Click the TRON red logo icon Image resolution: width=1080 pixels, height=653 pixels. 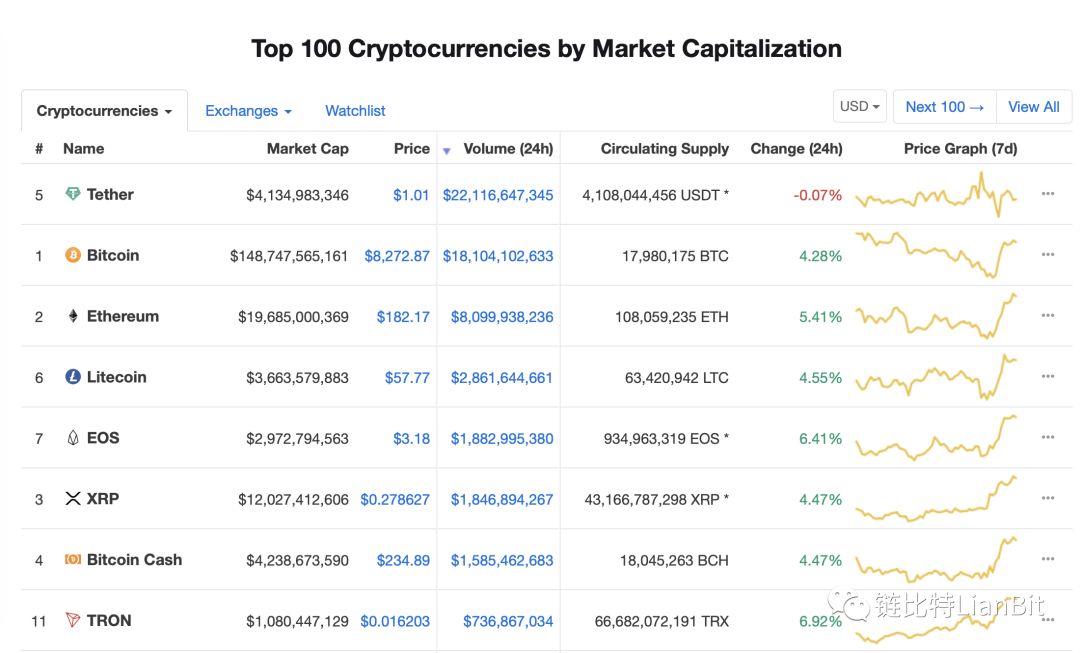72,621
